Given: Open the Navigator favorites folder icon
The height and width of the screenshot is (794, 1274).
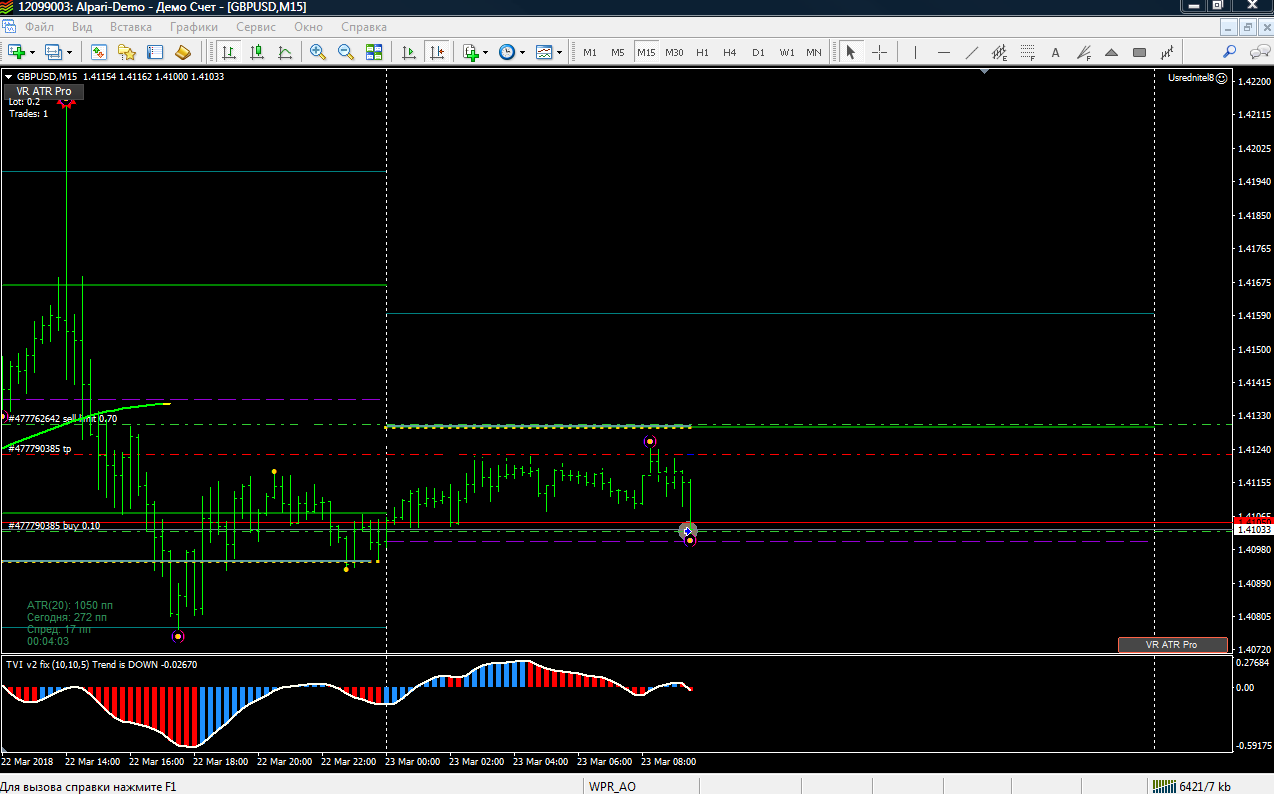Looking at the screenshot, I should (127, 52).
